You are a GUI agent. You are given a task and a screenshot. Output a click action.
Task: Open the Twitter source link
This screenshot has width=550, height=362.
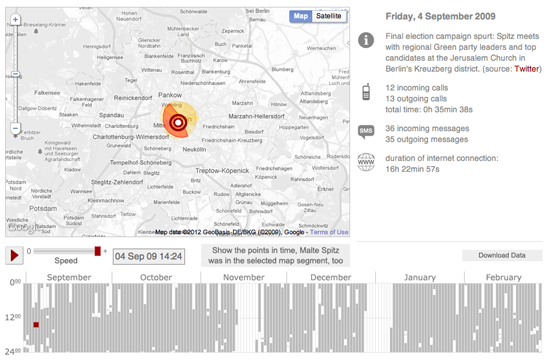click(526, 69)
